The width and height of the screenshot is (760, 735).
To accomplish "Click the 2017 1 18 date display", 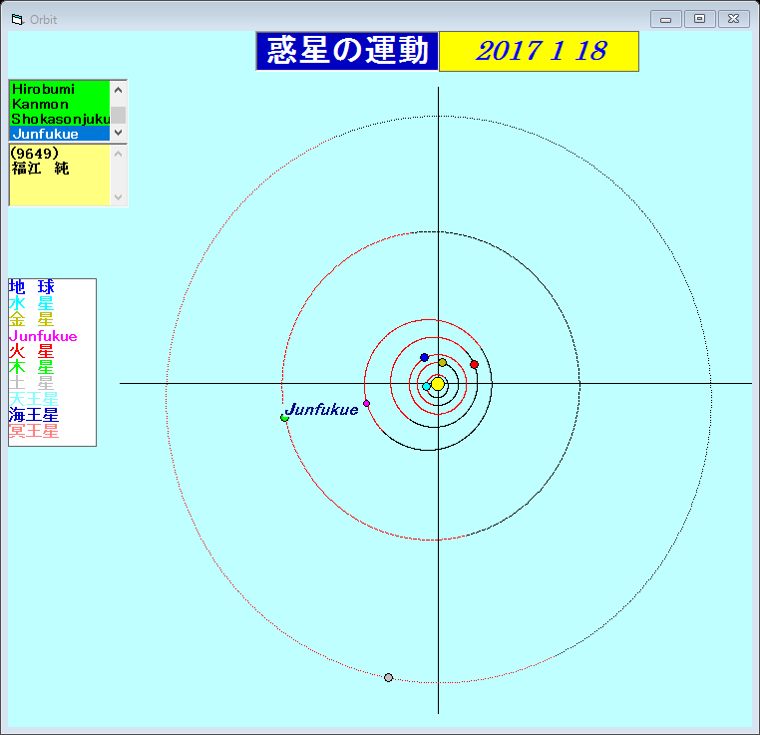I will pos(539,52).
